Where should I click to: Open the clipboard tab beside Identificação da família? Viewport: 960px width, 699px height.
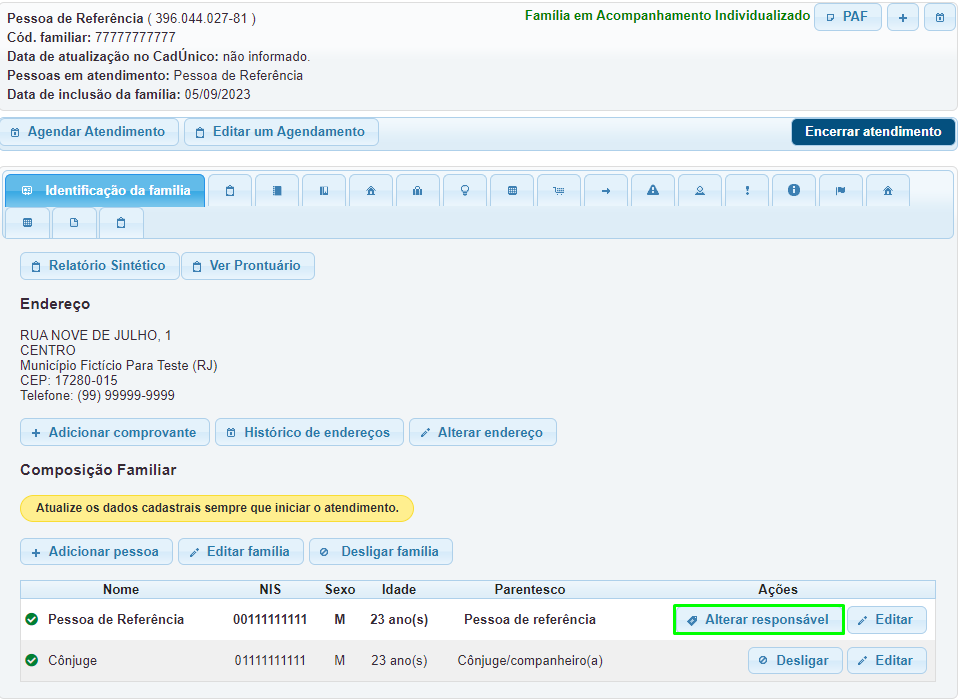click(230, 190)
